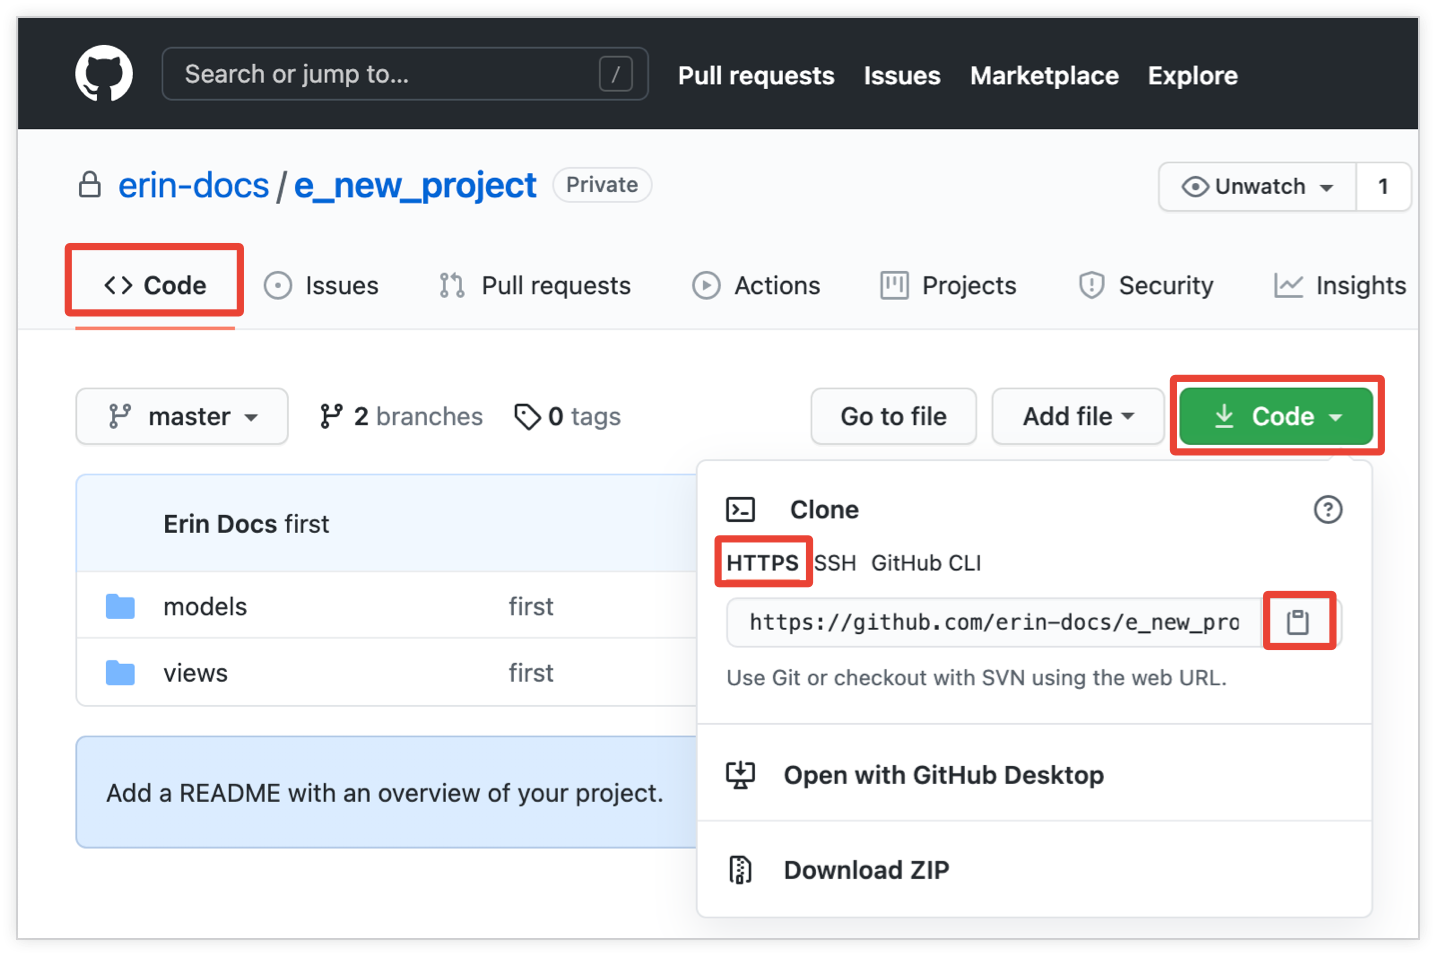Switch to the SSH clone option
This screenshot has width=1436, height=956.
click(835, 563)
